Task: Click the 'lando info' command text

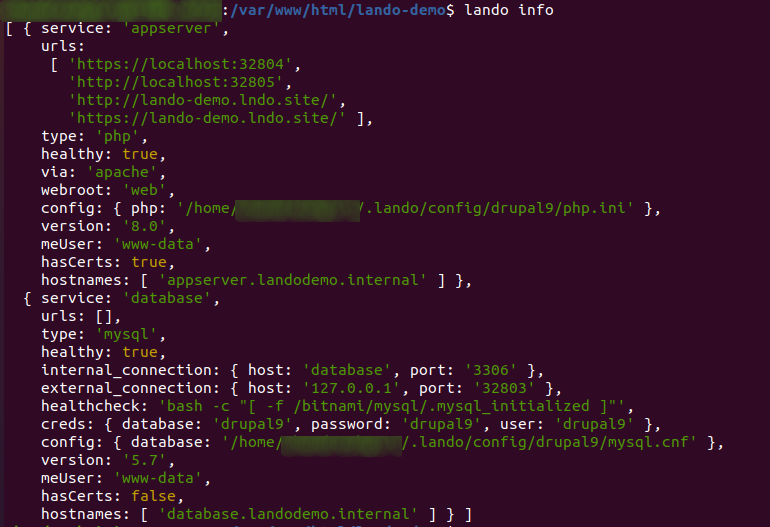Action: pos(509,10)
